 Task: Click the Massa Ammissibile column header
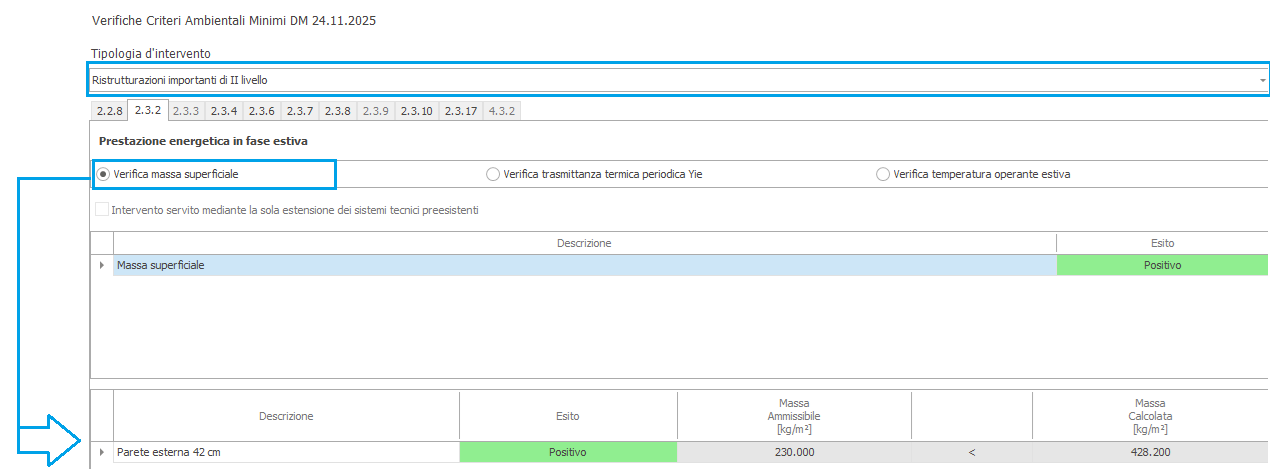[794, 415]
